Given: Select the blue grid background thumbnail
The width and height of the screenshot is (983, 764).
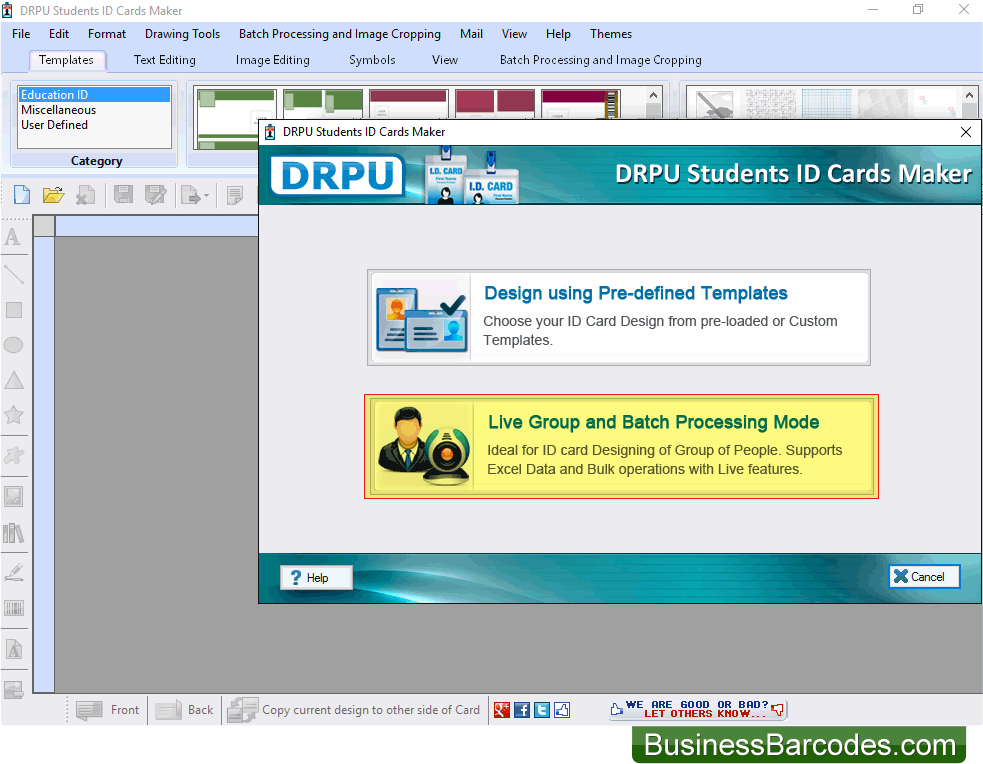Looking at the screenshot, I should click(827, 104).
